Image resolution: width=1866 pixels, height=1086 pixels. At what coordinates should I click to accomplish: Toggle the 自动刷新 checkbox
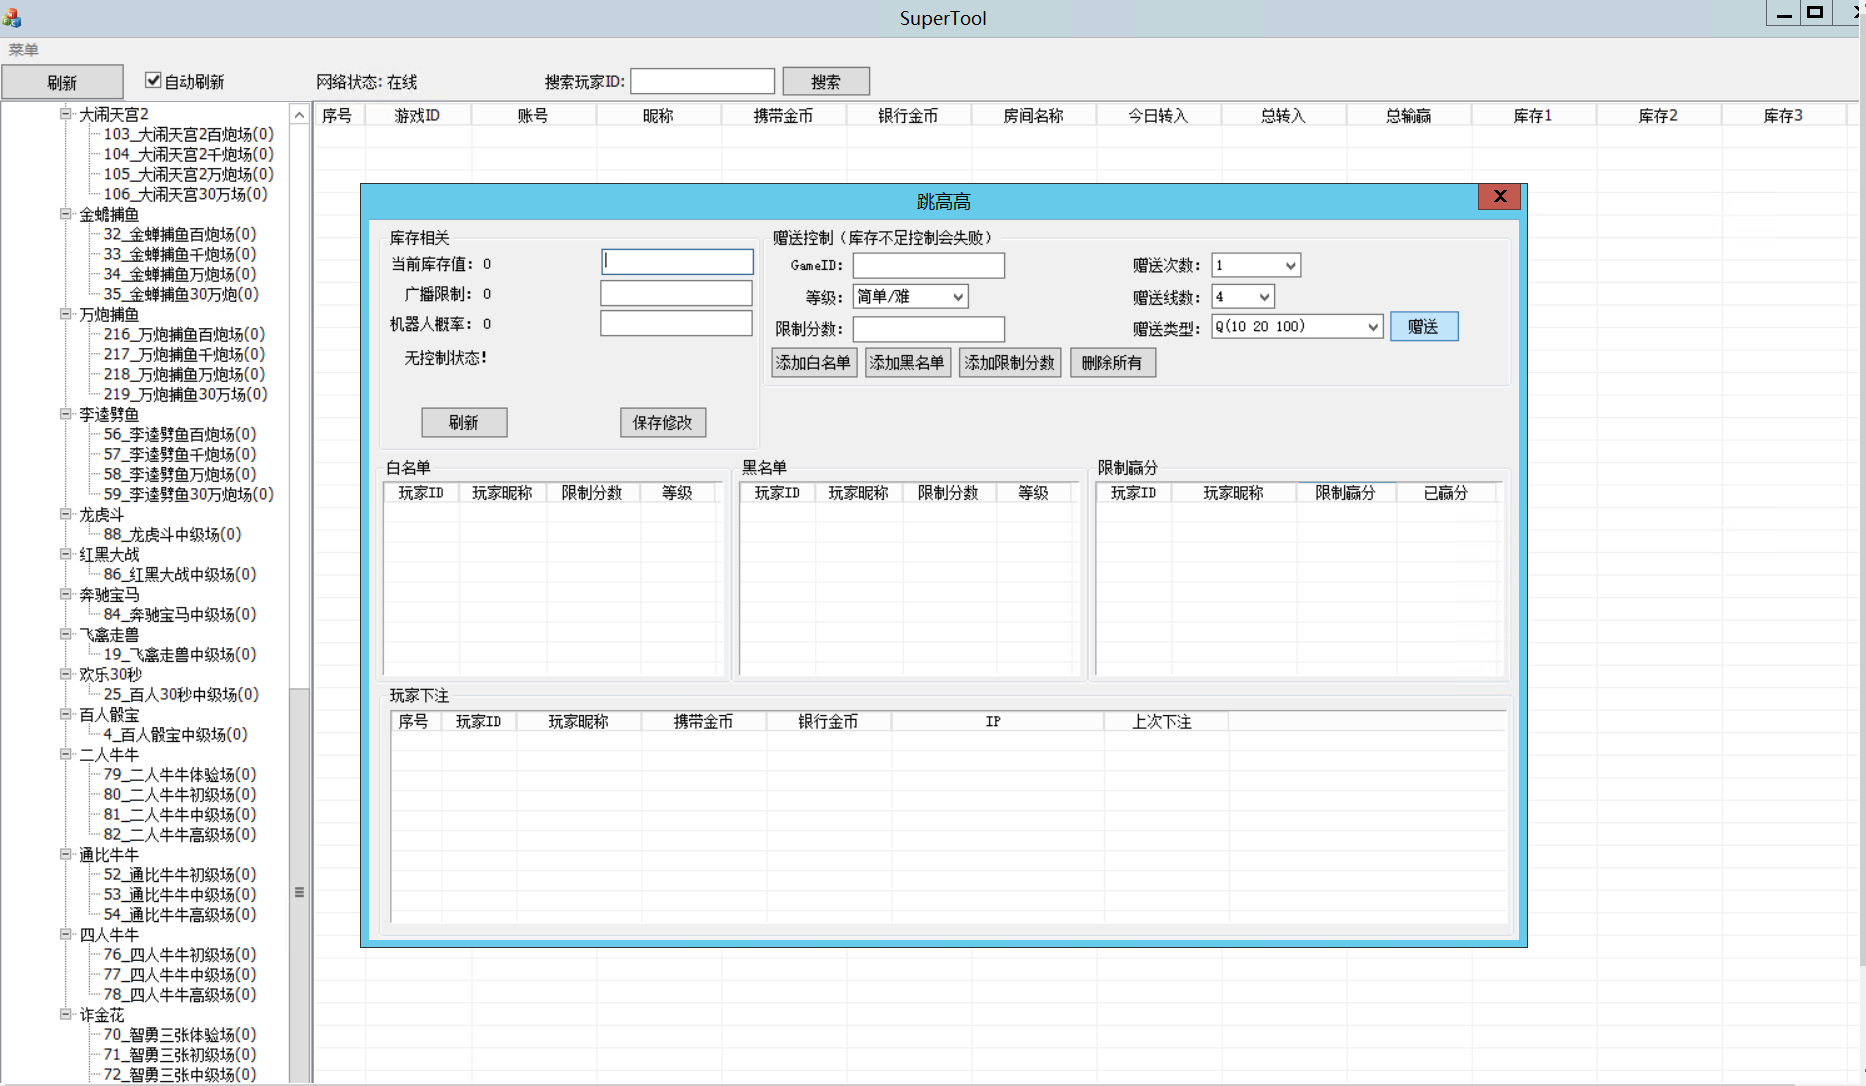[153, 81]
